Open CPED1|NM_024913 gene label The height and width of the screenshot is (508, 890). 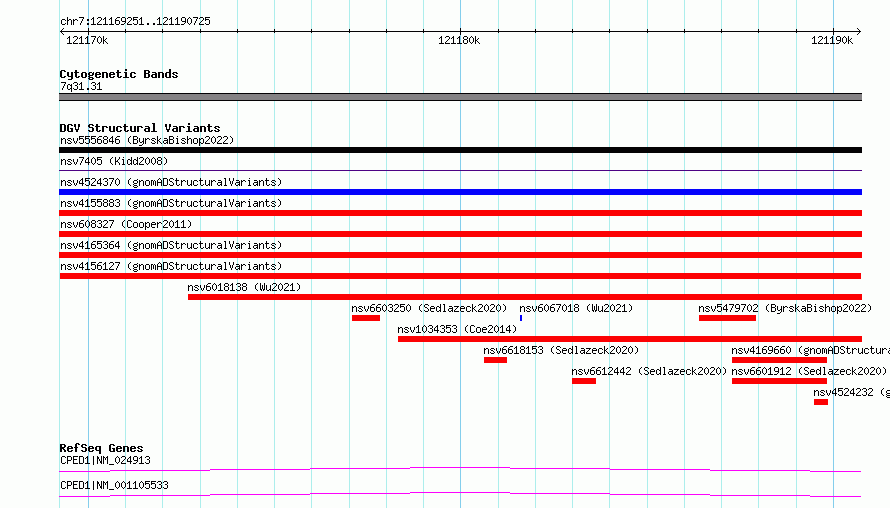click(105, 460)
